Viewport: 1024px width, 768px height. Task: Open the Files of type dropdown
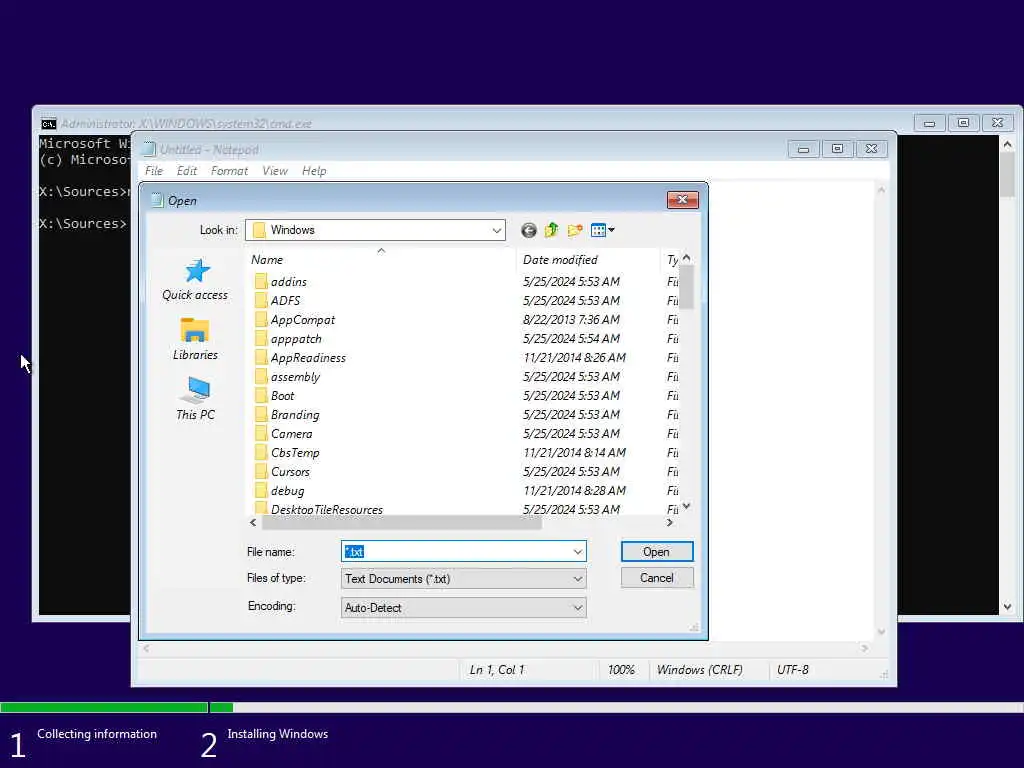[x=463, y=579]
